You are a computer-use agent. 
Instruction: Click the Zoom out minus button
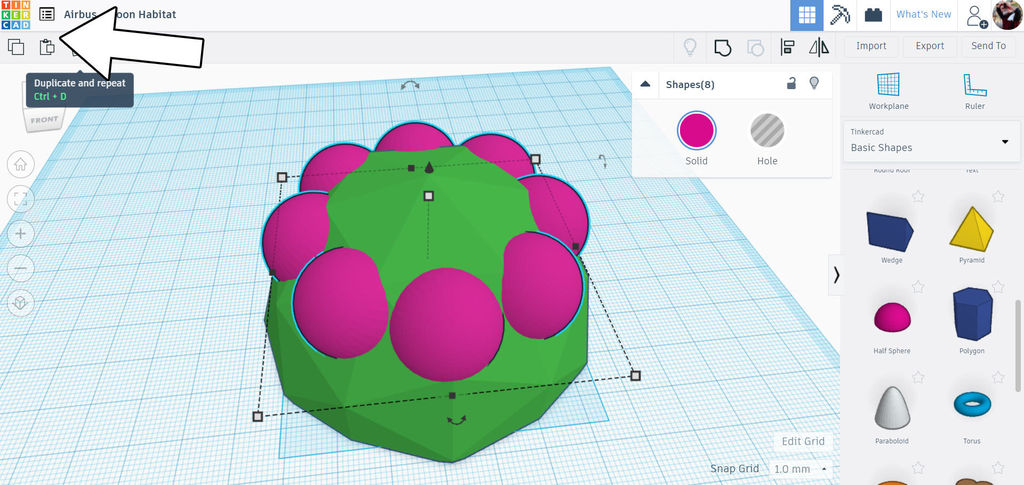(20, 268)
